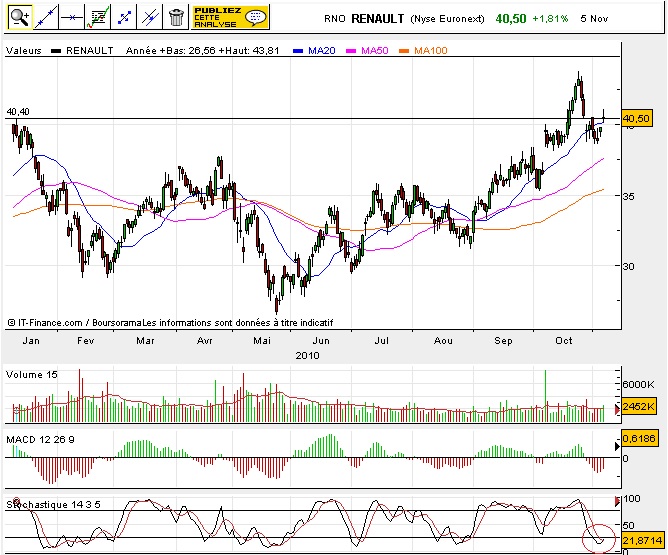
Task: Click the Stochastique 14 3 5 label
Action: (x=53, y=505)
